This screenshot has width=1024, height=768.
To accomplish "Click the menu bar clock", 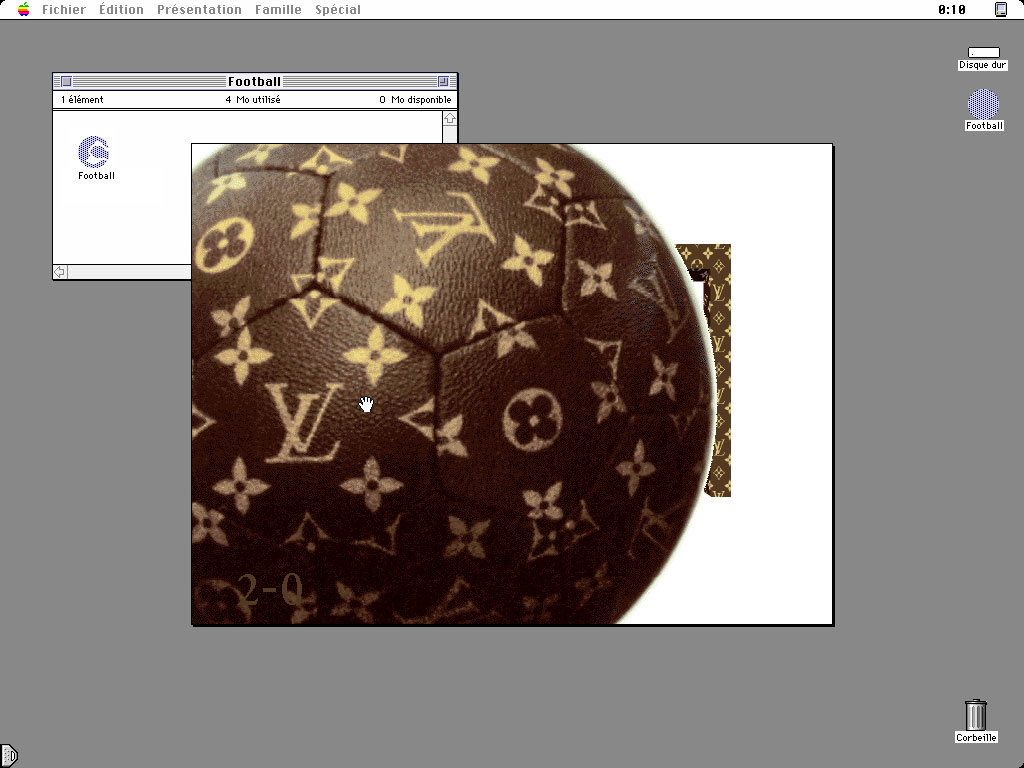I will (x=951, y=9).
